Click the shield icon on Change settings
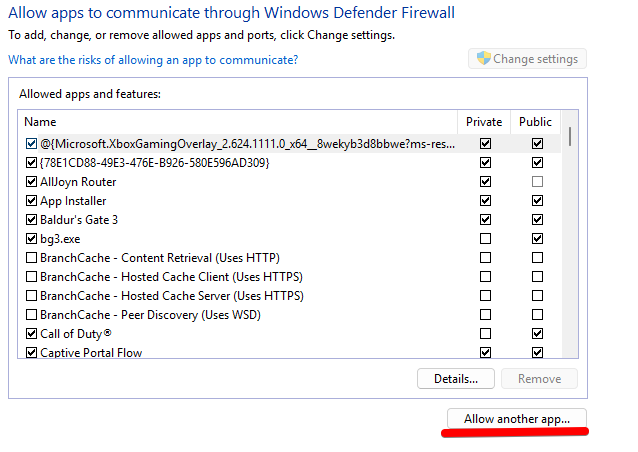Viewport: 638px width, 452px height. tap(482, 59)
